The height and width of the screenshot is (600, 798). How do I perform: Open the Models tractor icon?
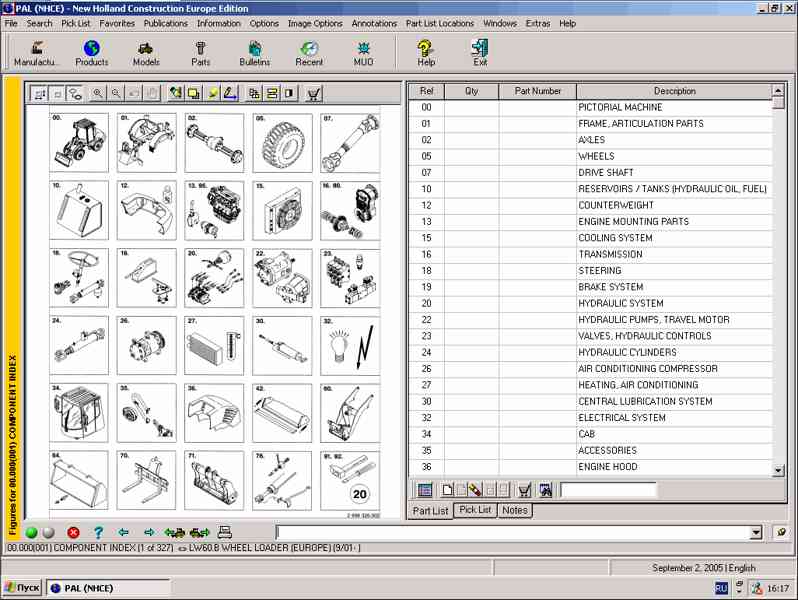pyautogui.click(x=146, y=53)
